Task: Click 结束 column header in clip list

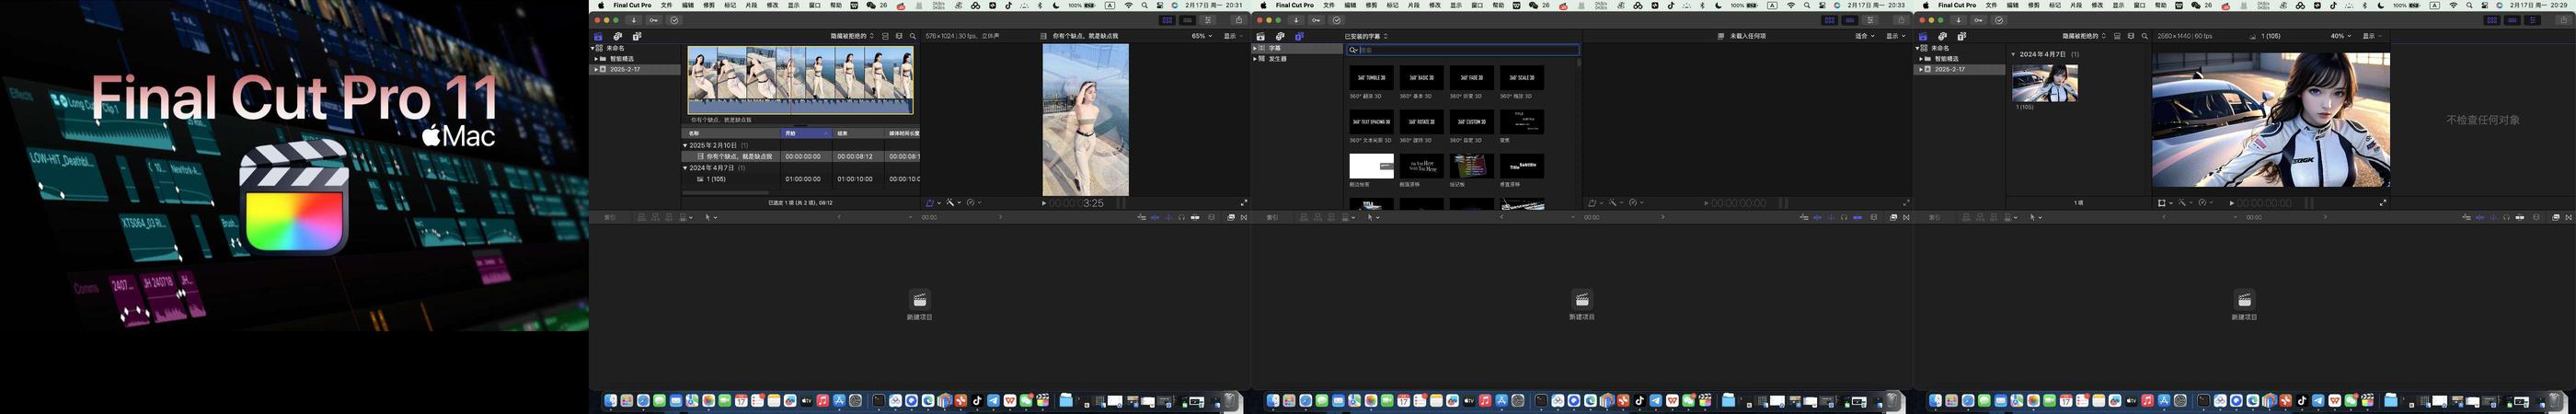Action: click(x=859, y=133)
